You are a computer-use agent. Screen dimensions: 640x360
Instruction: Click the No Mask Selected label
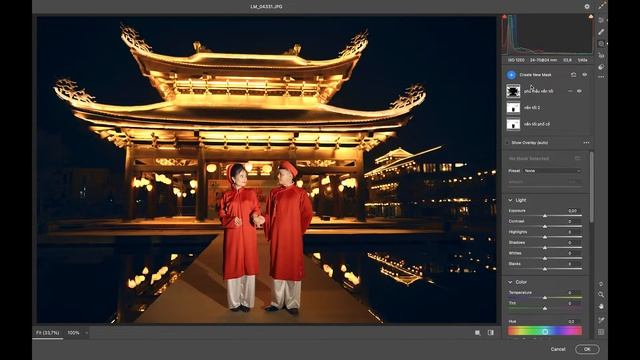[529, 158]
